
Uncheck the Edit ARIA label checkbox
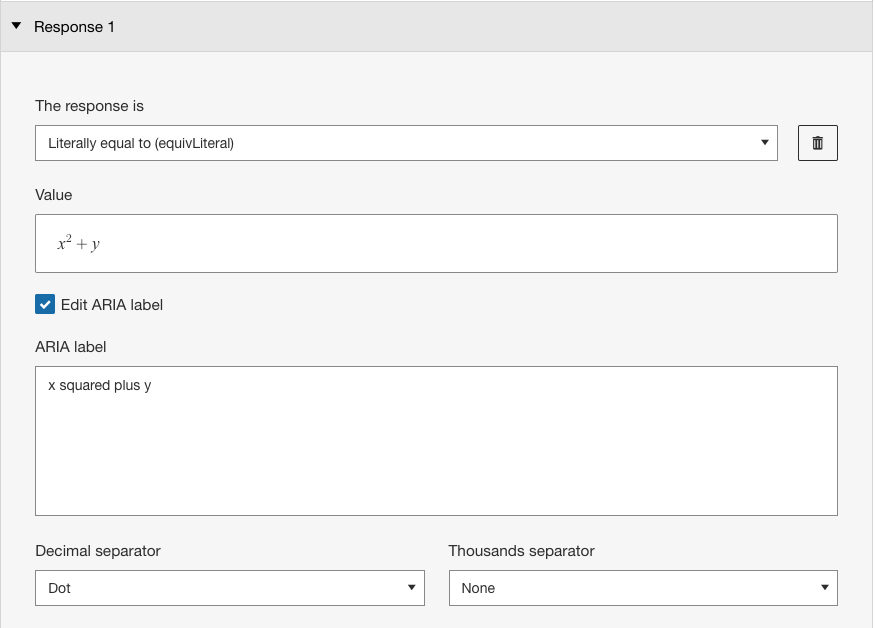[x=45, y=304]
